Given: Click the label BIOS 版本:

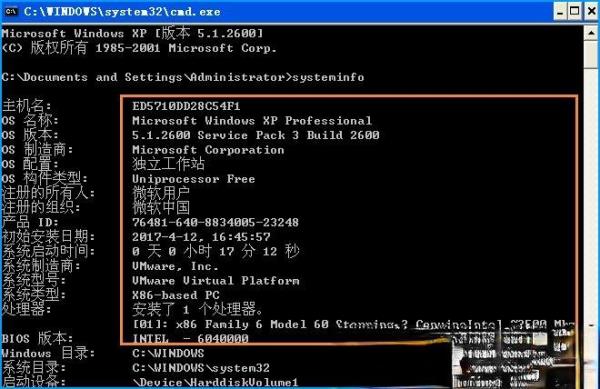Looking at the screenshot, I should pyautogui.click(x=37, y=338).
